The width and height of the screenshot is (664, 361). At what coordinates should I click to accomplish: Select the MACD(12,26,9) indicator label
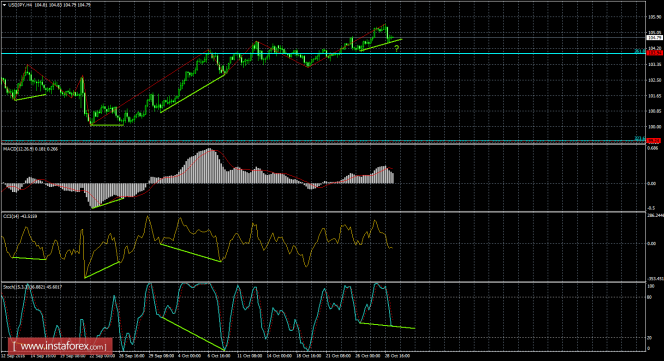[x=30, y=149]
